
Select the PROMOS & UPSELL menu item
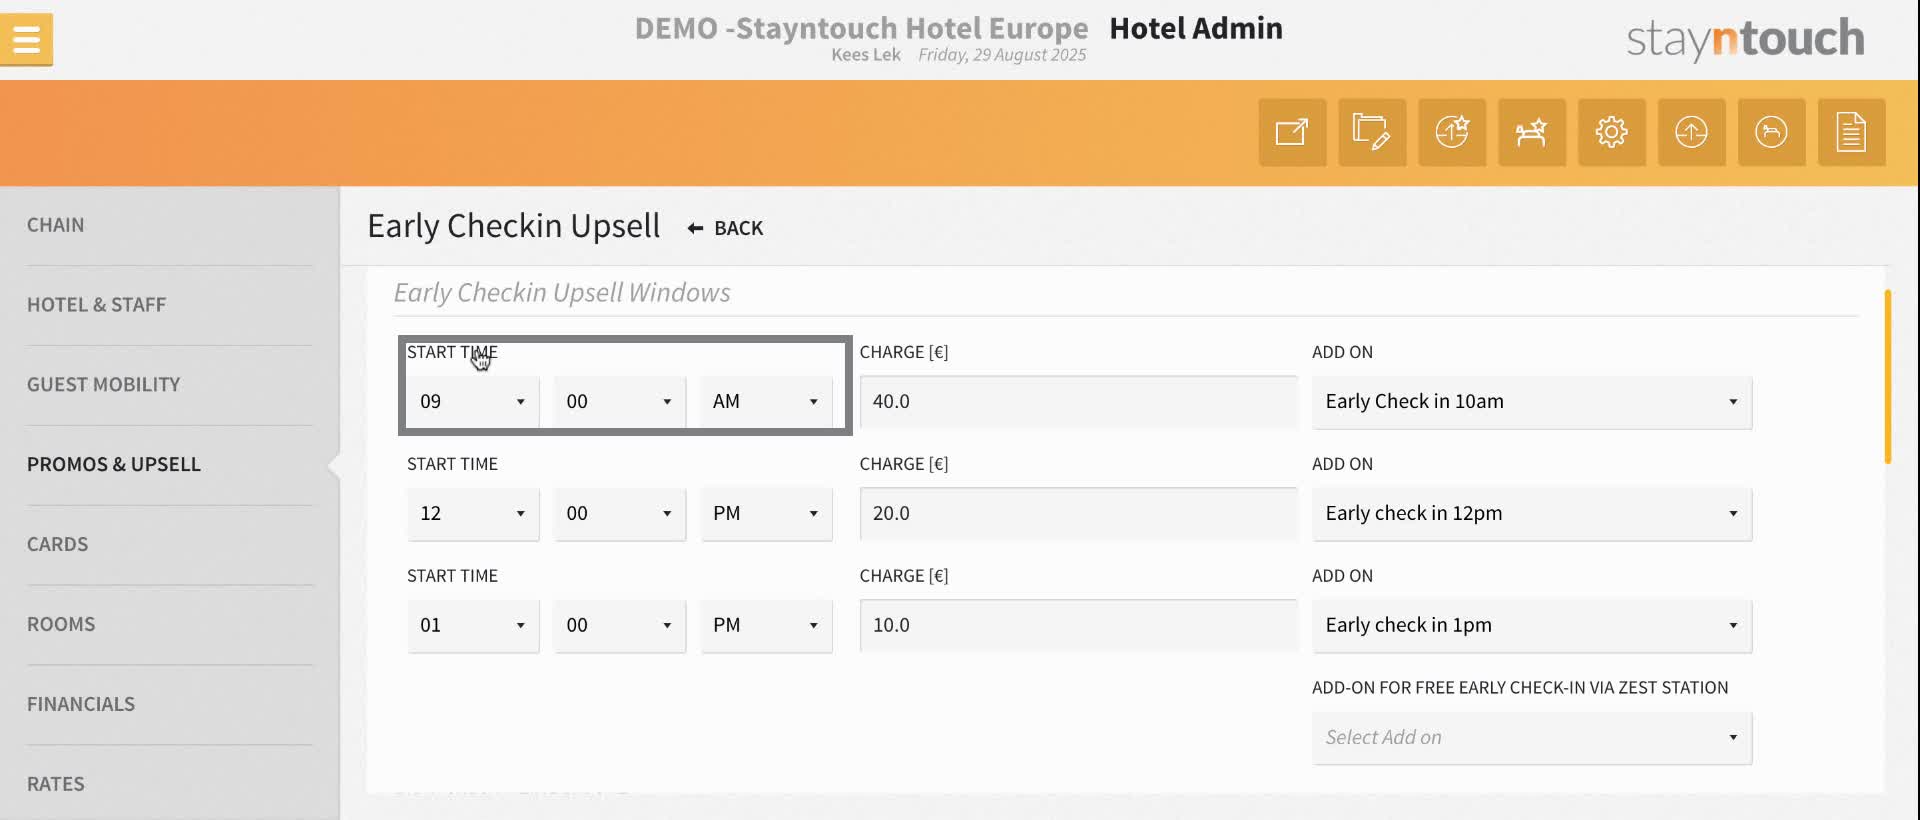point(114,465)
